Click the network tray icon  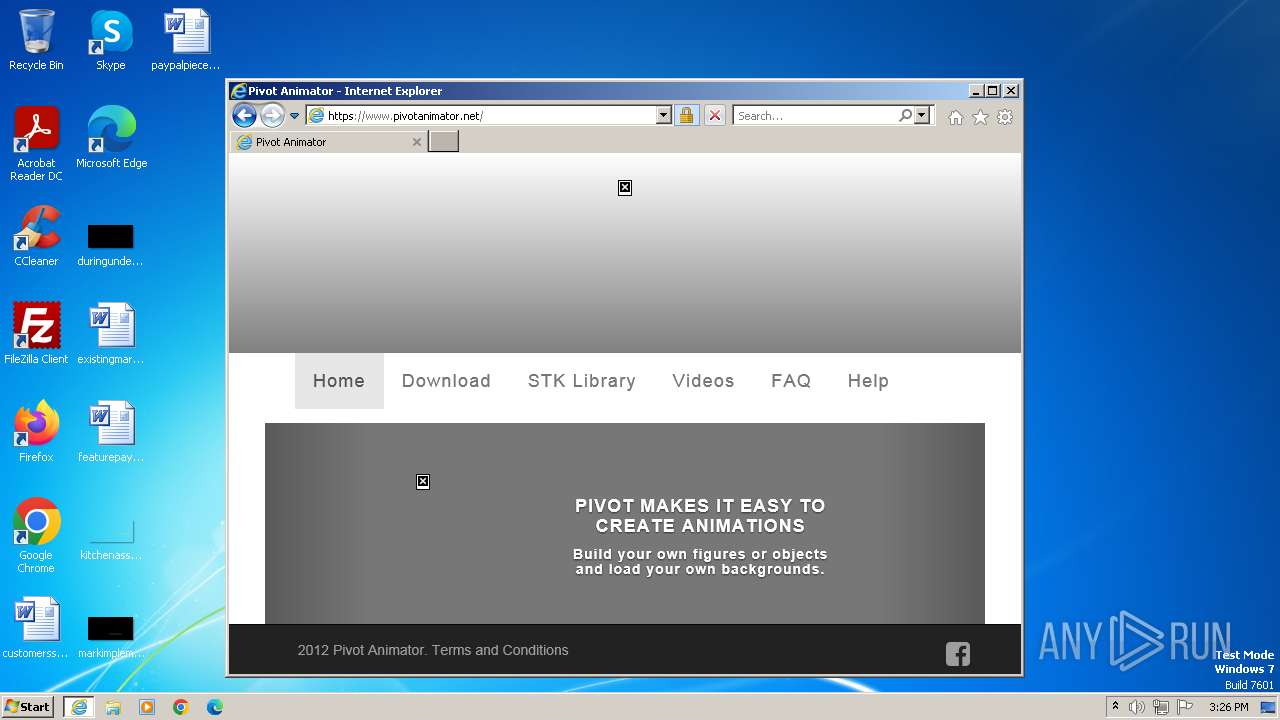click(1161, 707)
